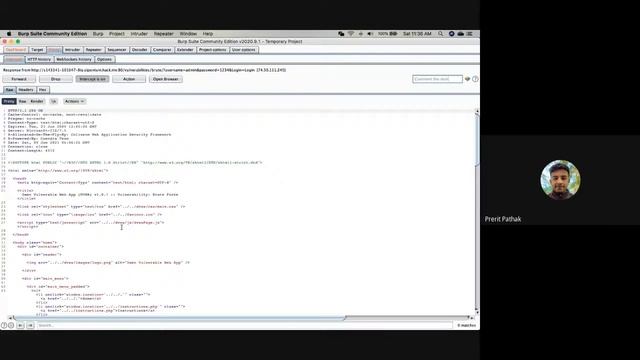
Task: Open the Project options tab
Action: (x=212, y=50)
